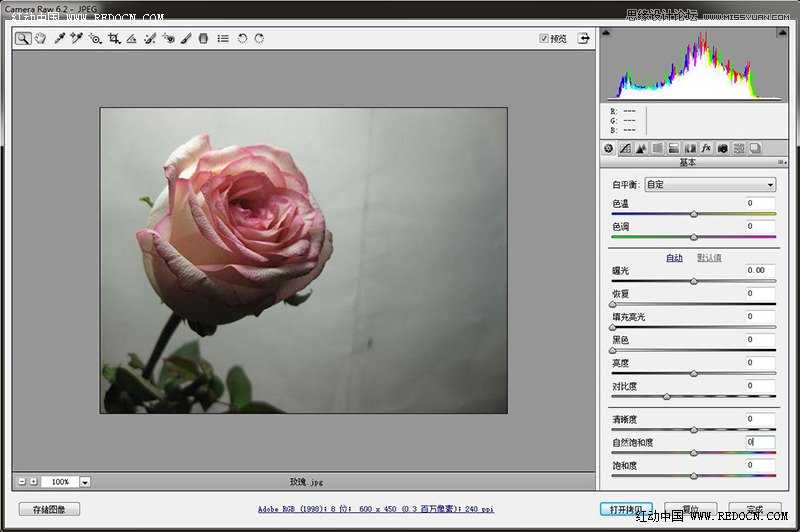800x532 pixels.
Task: Switch to the Detail panel tab
Action: coord(641,148)
